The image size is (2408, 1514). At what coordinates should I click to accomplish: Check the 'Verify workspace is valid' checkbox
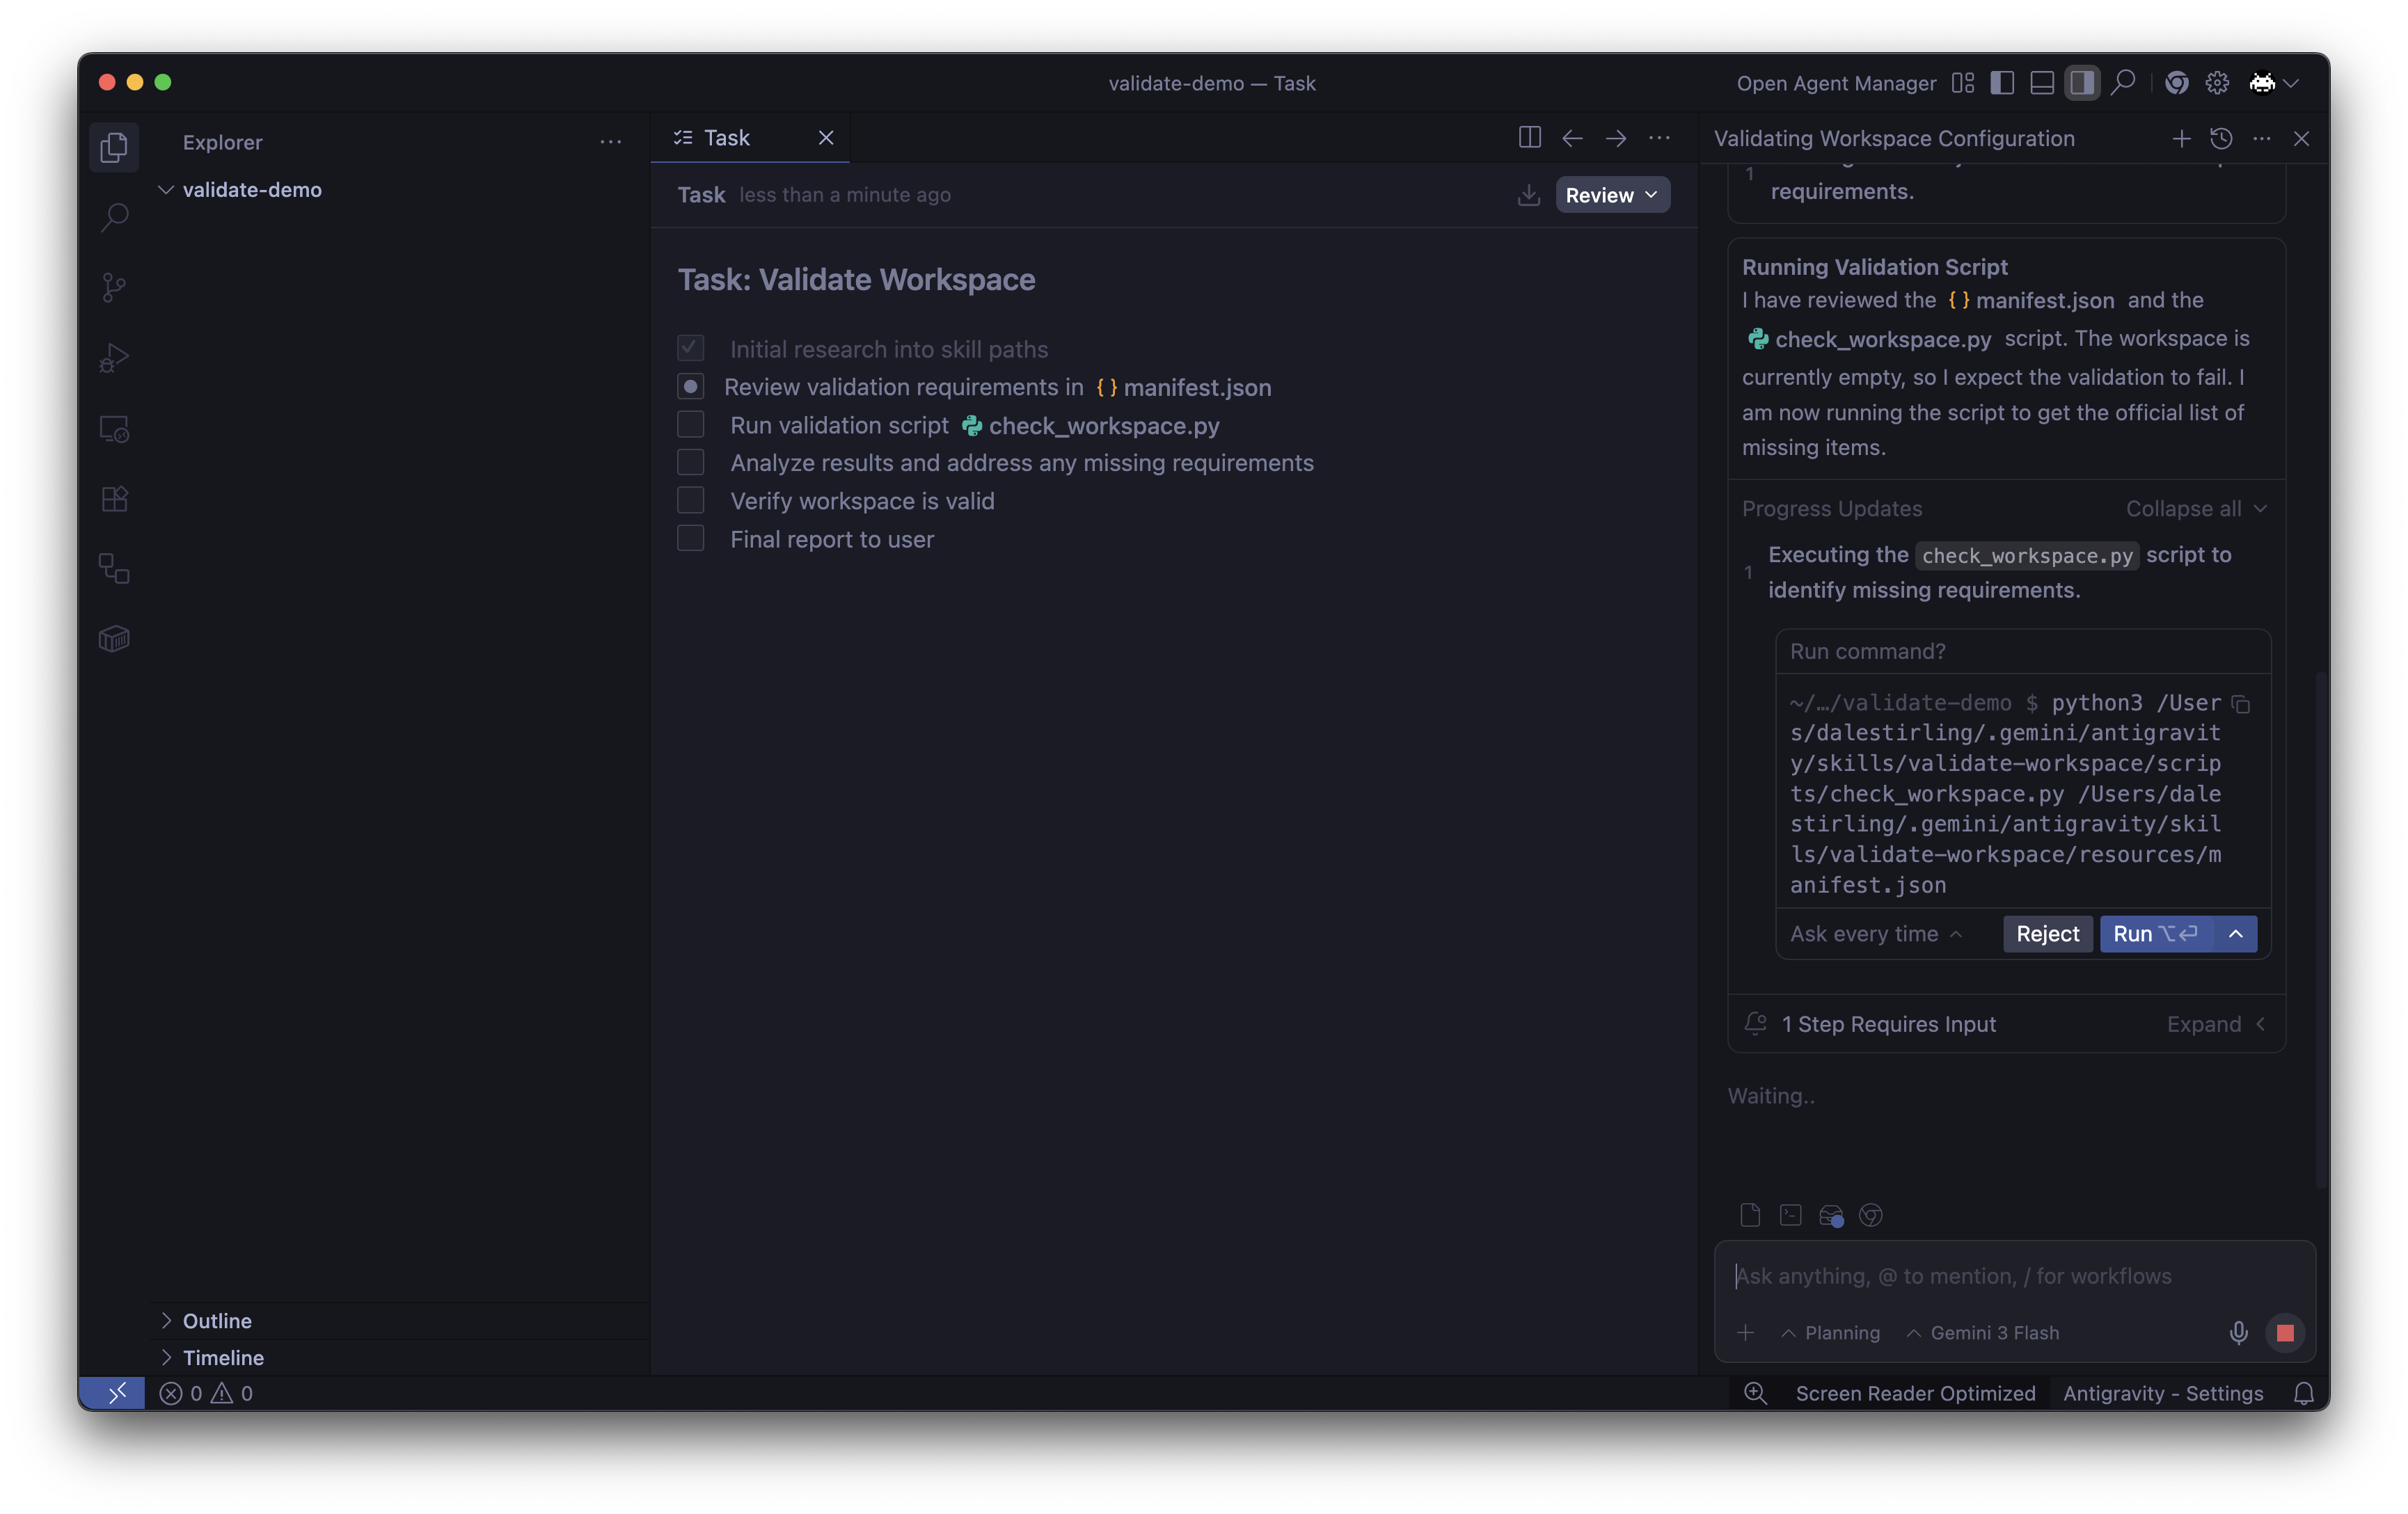pyautogui.click(x=690, y=500)
